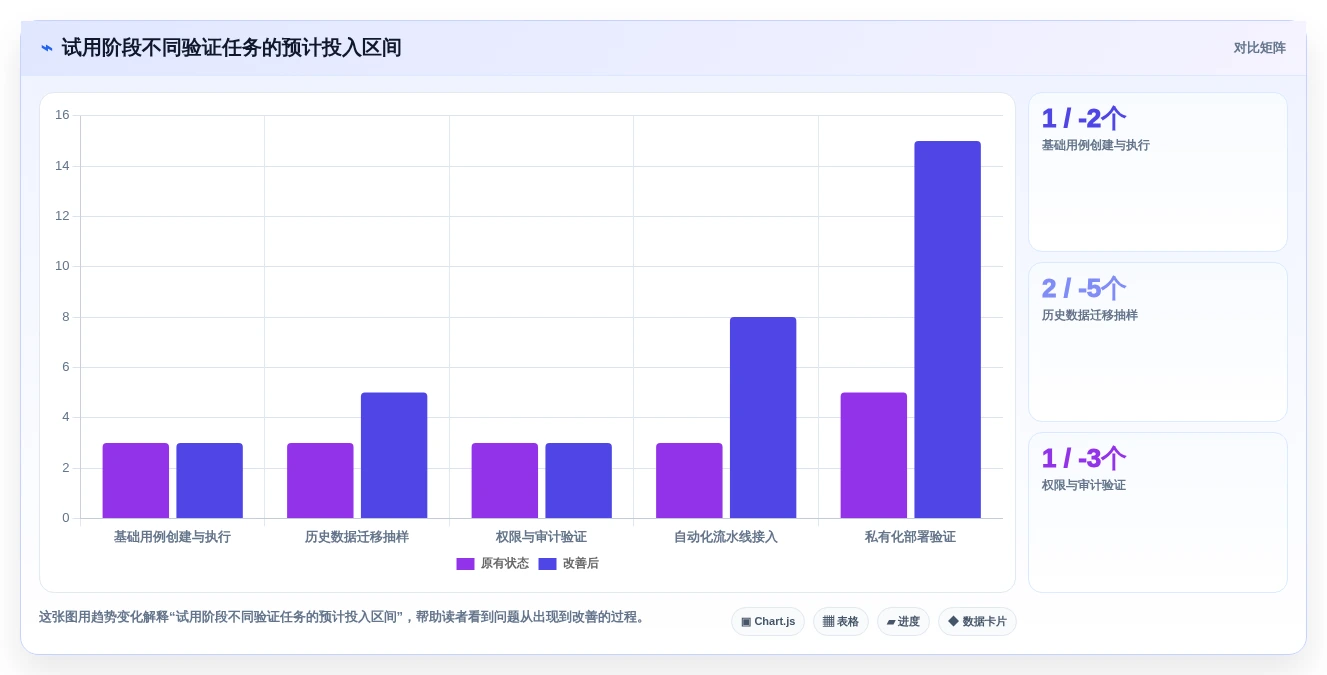Viewport: 1327px width, 675px height.
Task: Select the 数据卡片 tag chip
Action: click(977, 621)
